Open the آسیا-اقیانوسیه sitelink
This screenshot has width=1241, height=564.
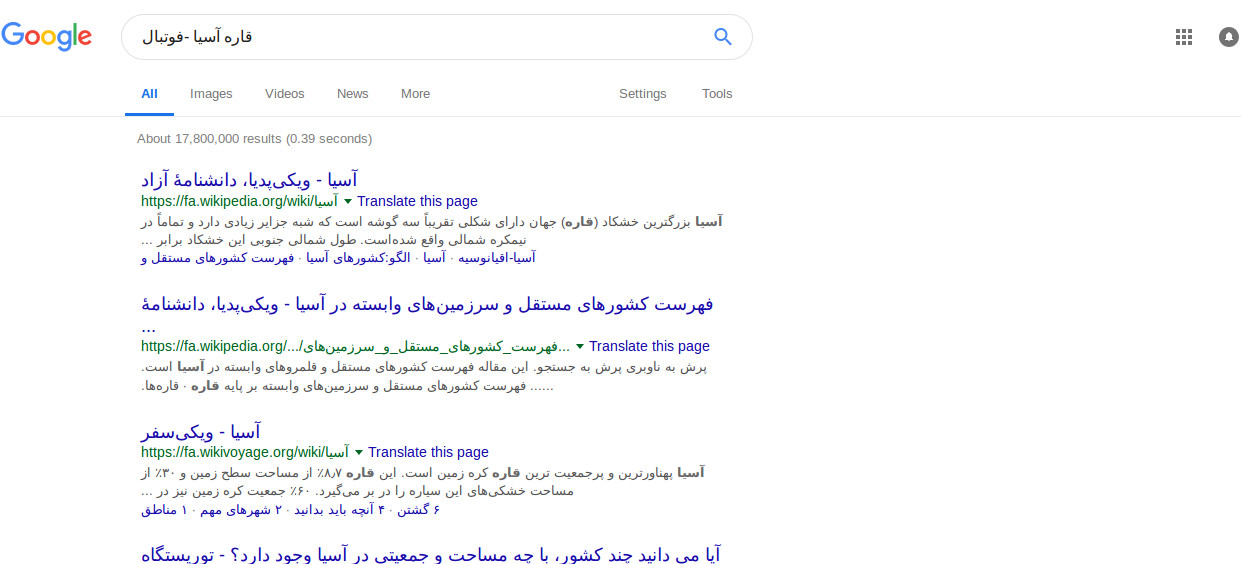point(497,258)
